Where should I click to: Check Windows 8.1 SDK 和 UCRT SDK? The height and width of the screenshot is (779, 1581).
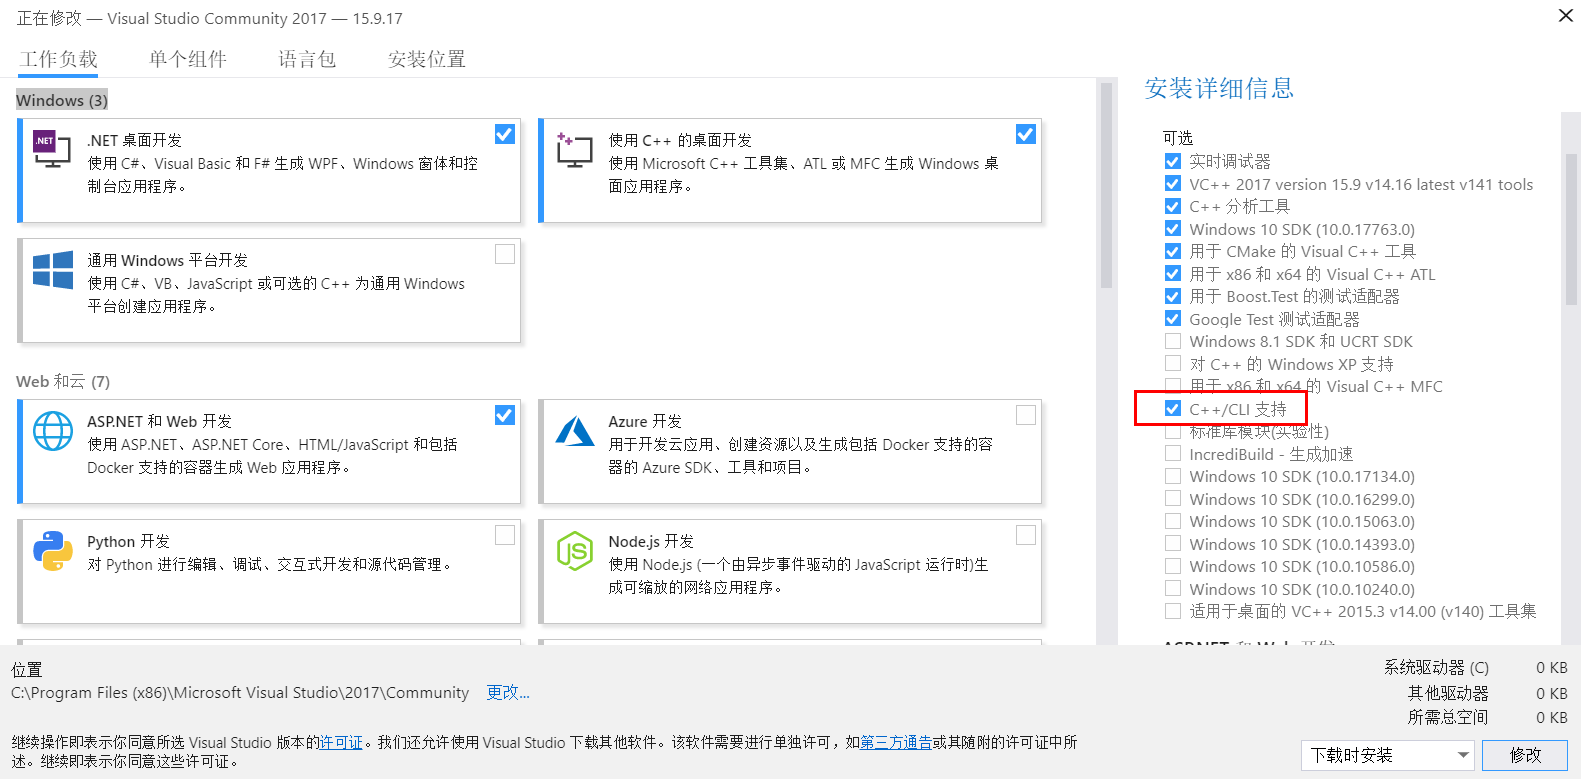1173,341
